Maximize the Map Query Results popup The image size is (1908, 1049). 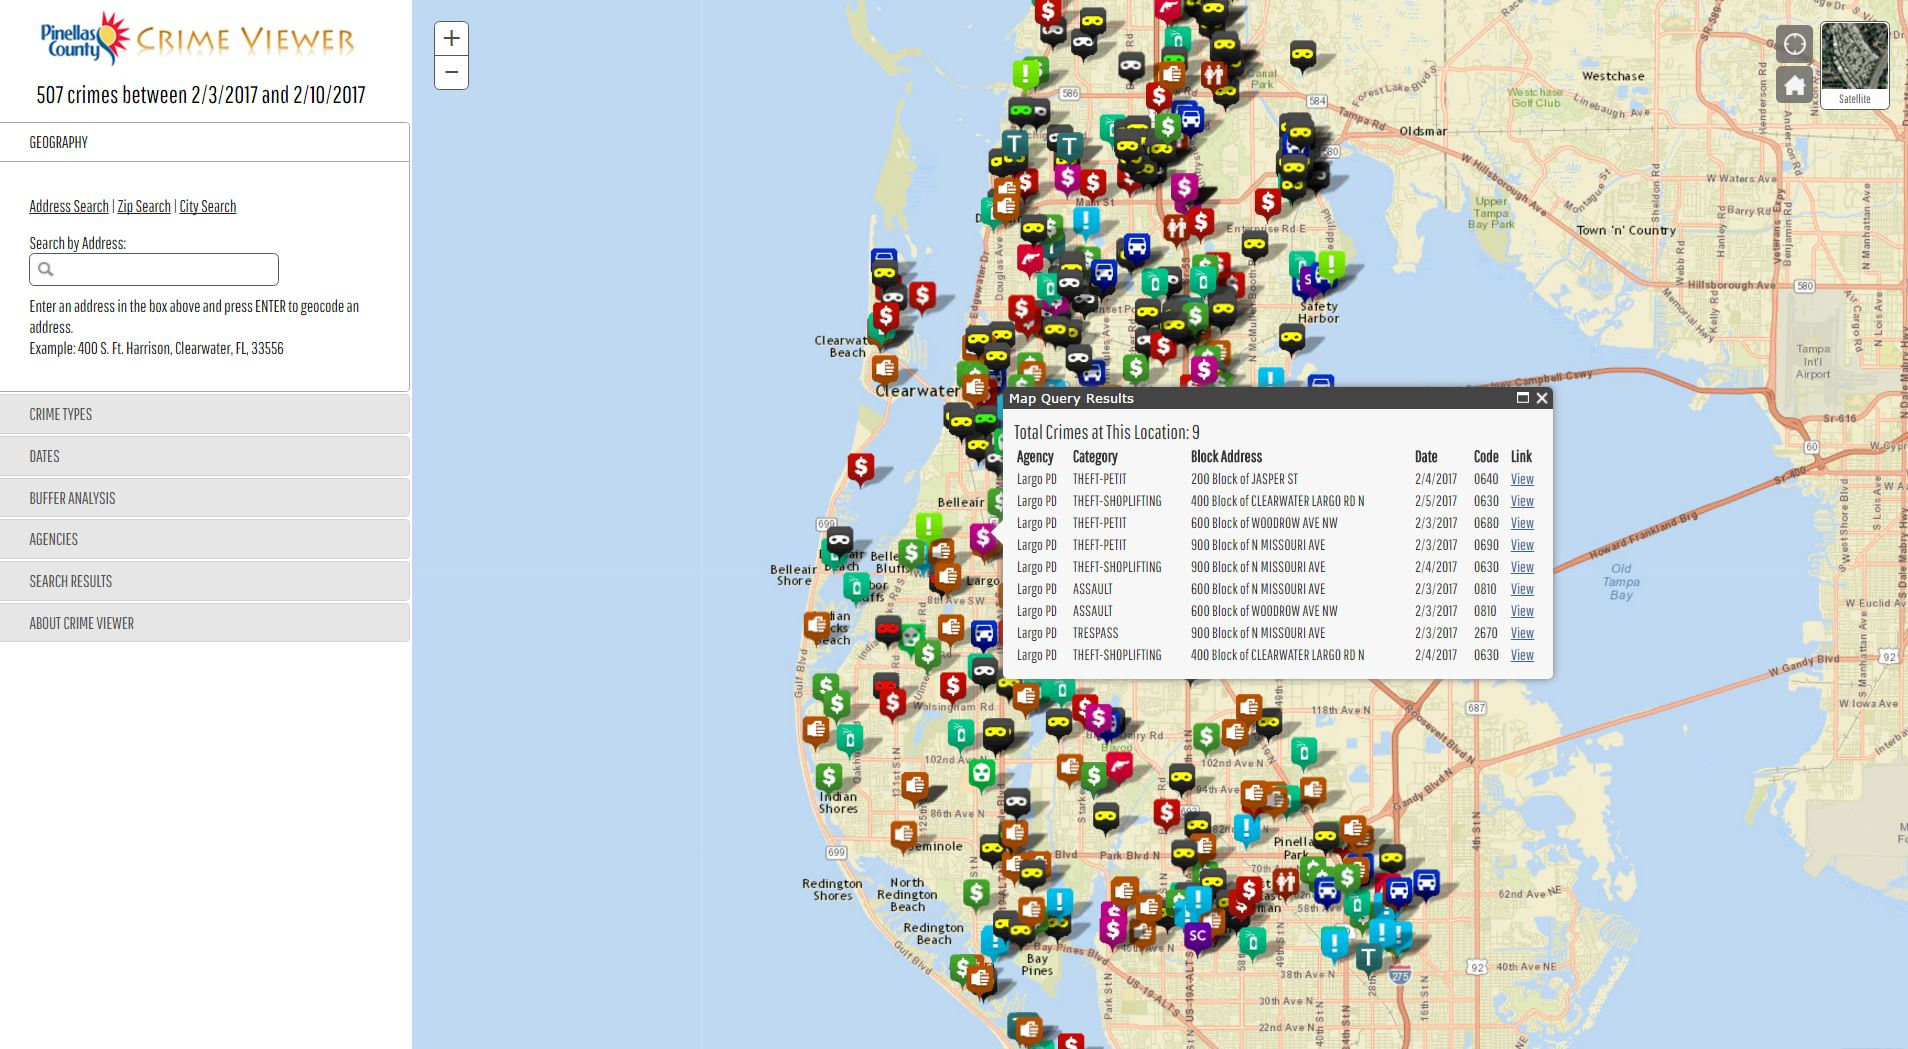pyautogui.click(x=1522, y=398)
